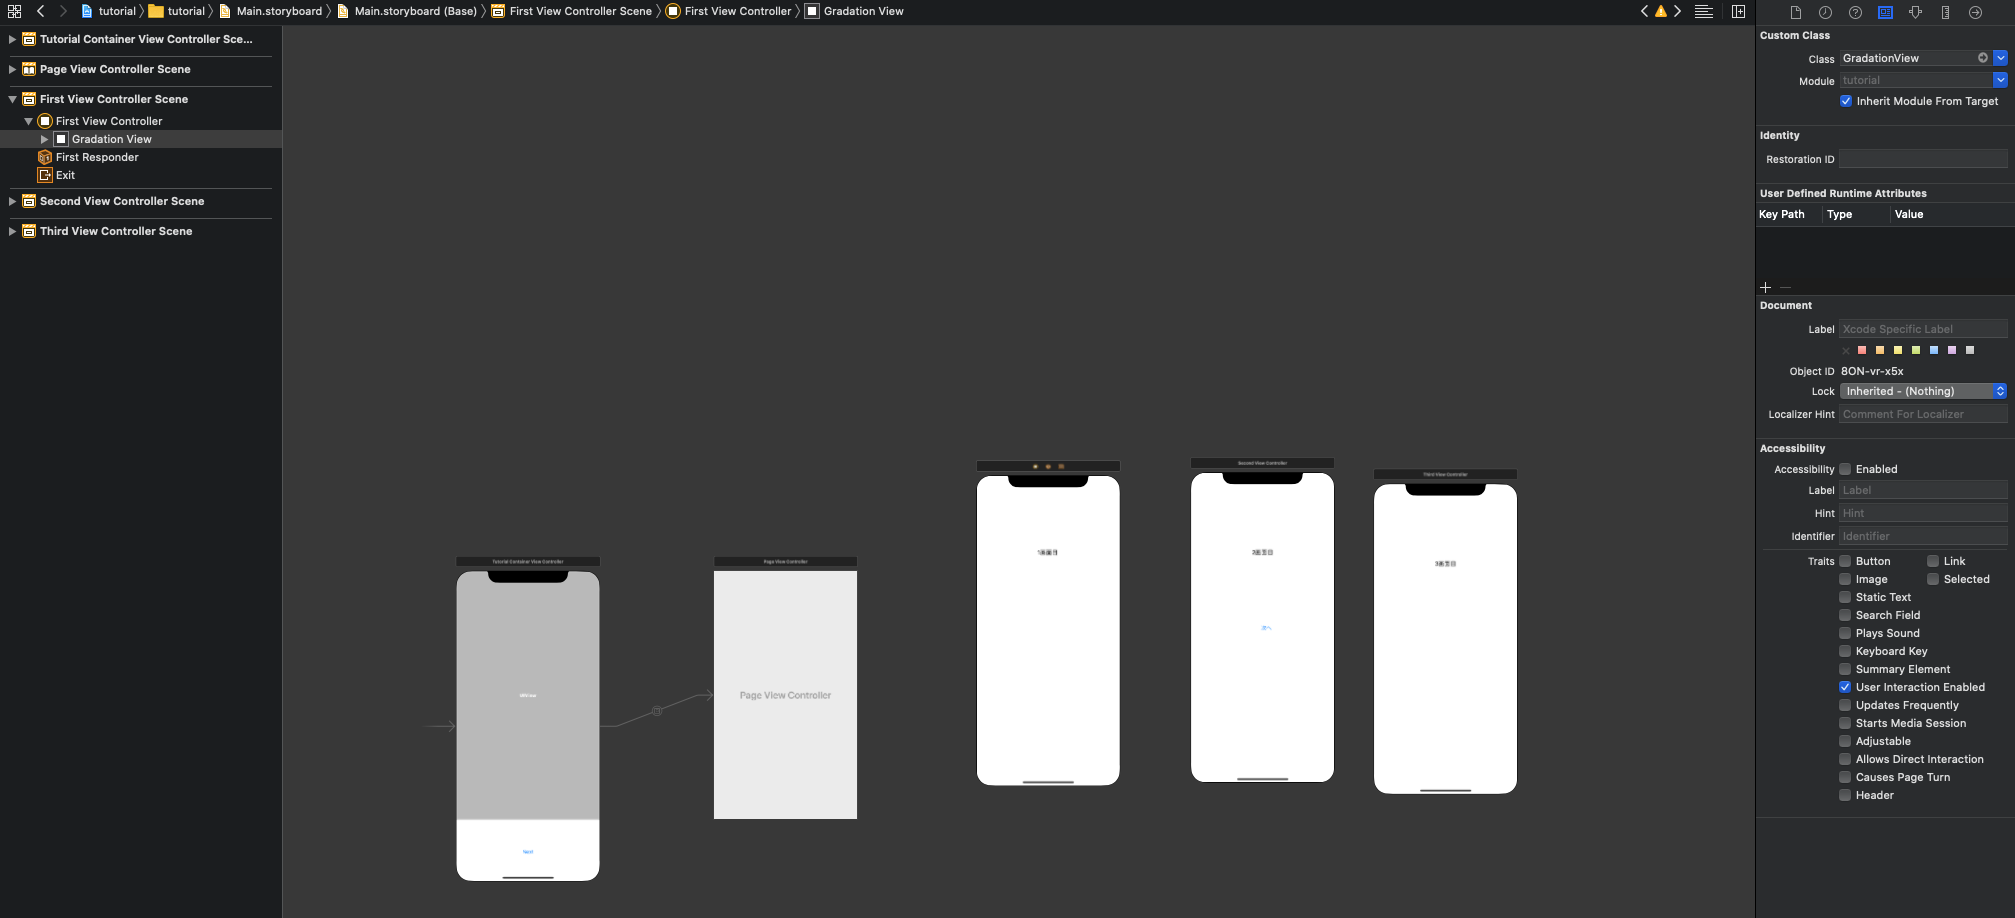
Task: Check the Selected trait
Action: [1933, 579]
